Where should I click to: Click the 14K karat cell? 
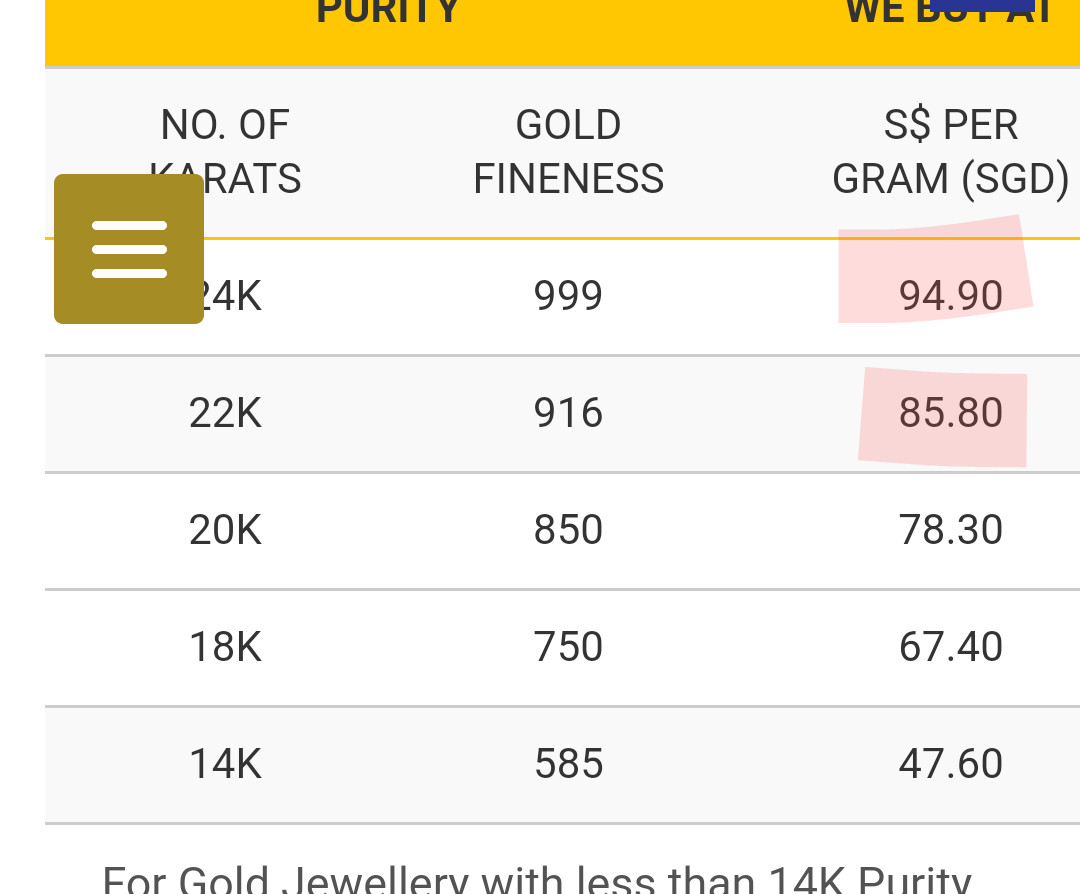pos(225,764)
